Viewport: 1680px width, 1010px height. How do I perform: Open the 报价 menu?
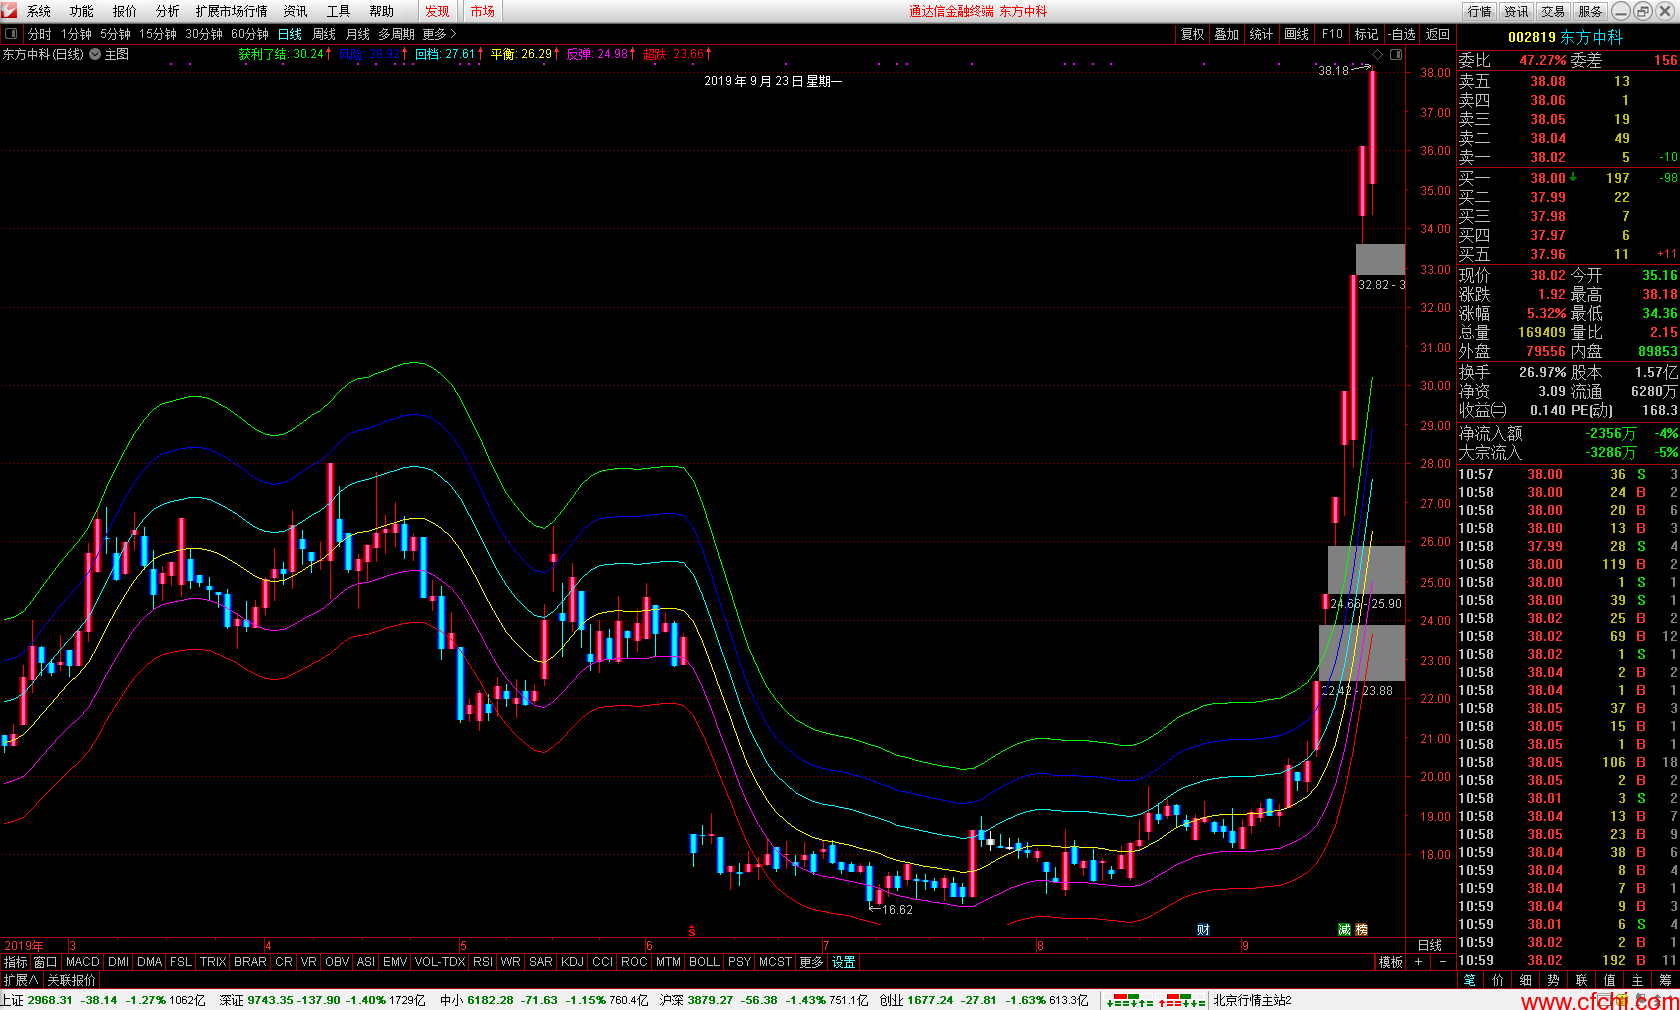coord(125,11)
